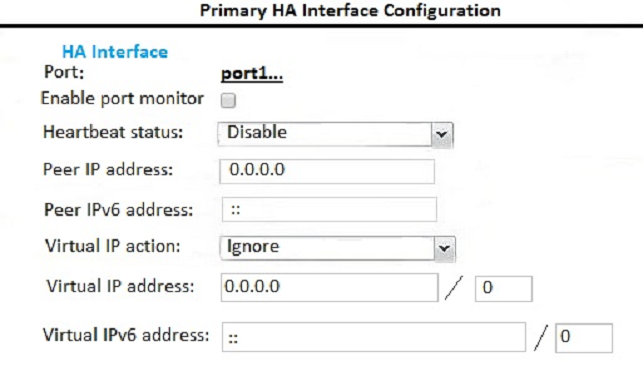Click the Peer IP address label
This screenshot has height=371, width=643.
108,169
